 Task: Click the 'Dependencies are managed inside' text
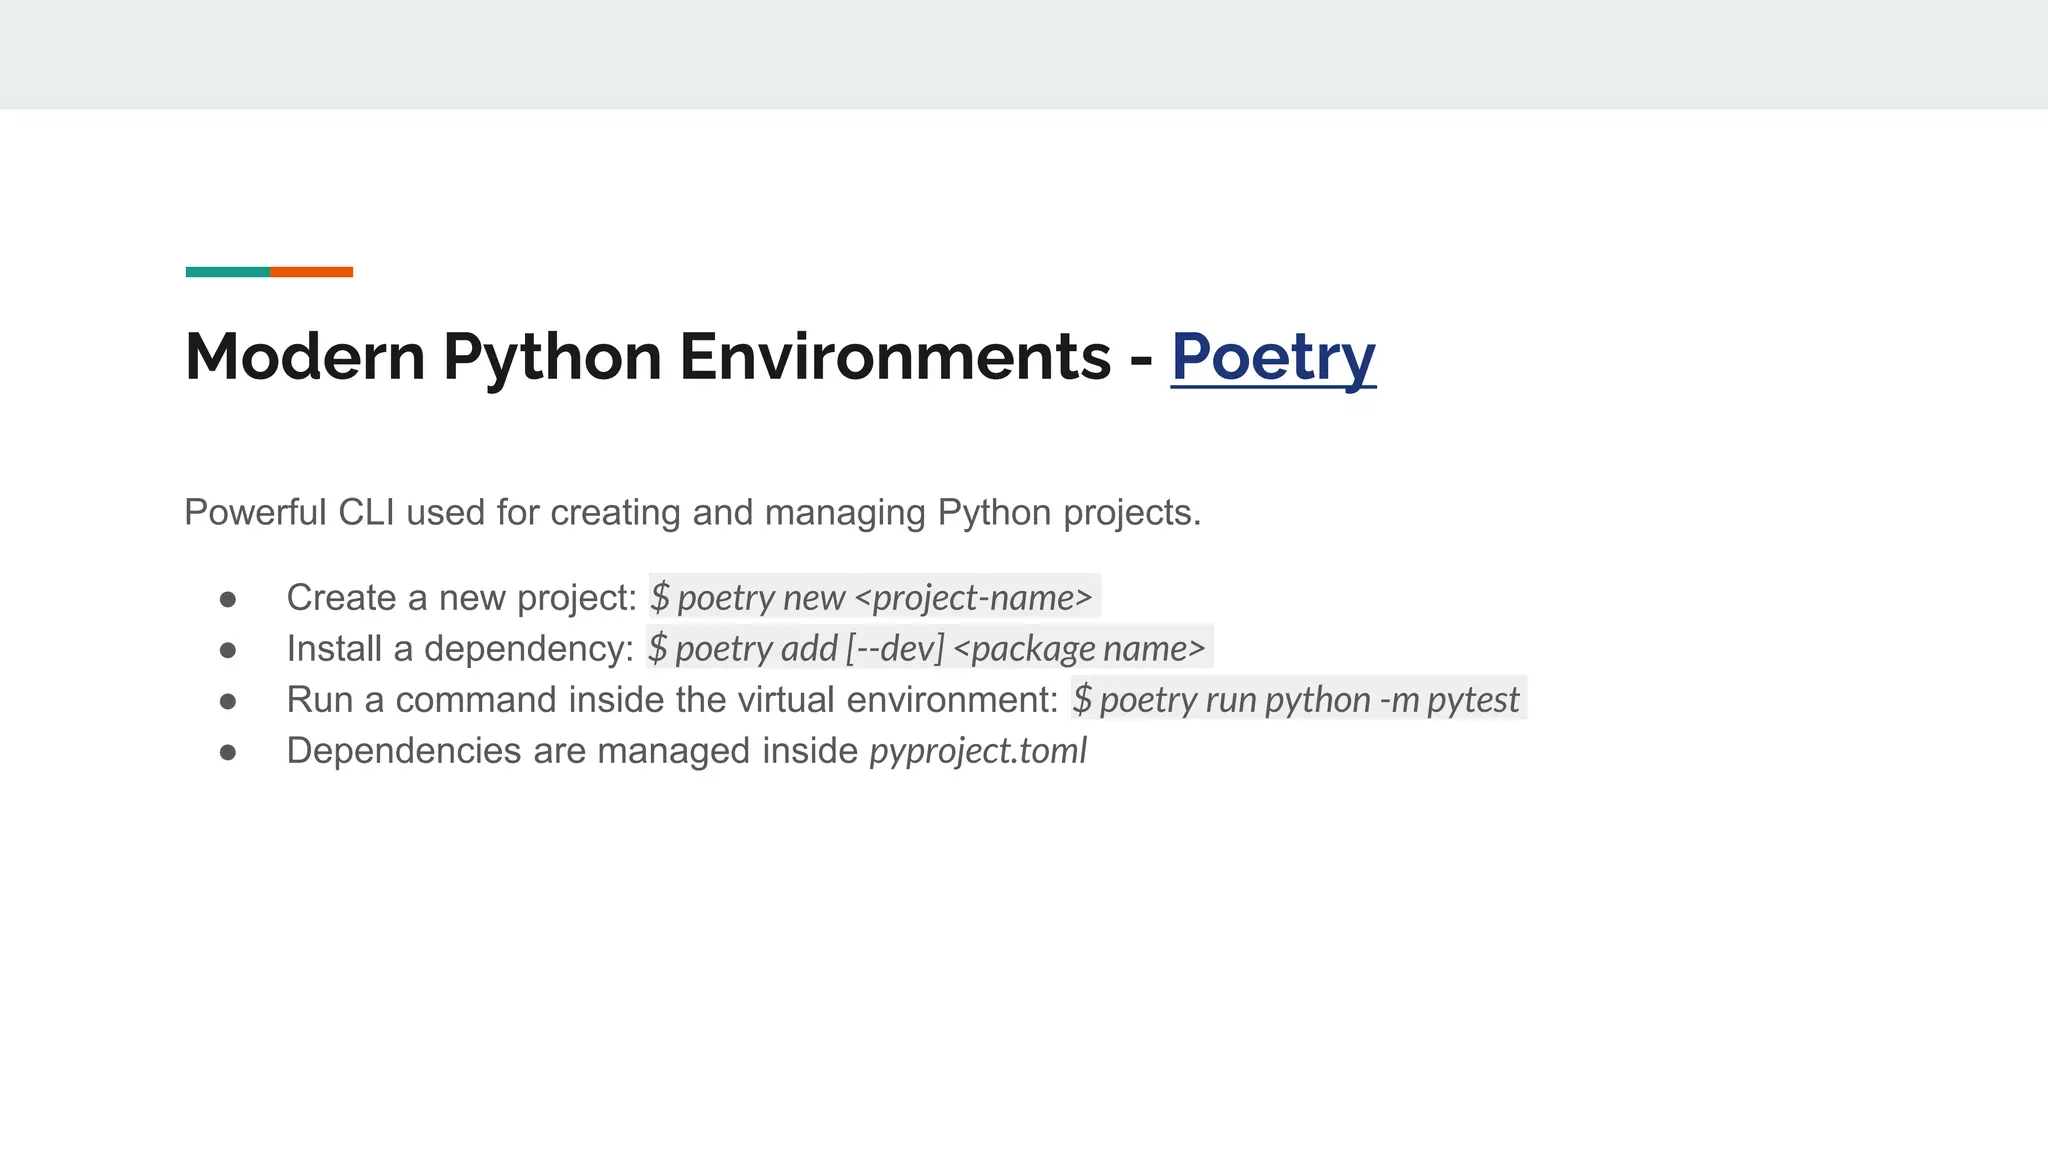(572, 750)
